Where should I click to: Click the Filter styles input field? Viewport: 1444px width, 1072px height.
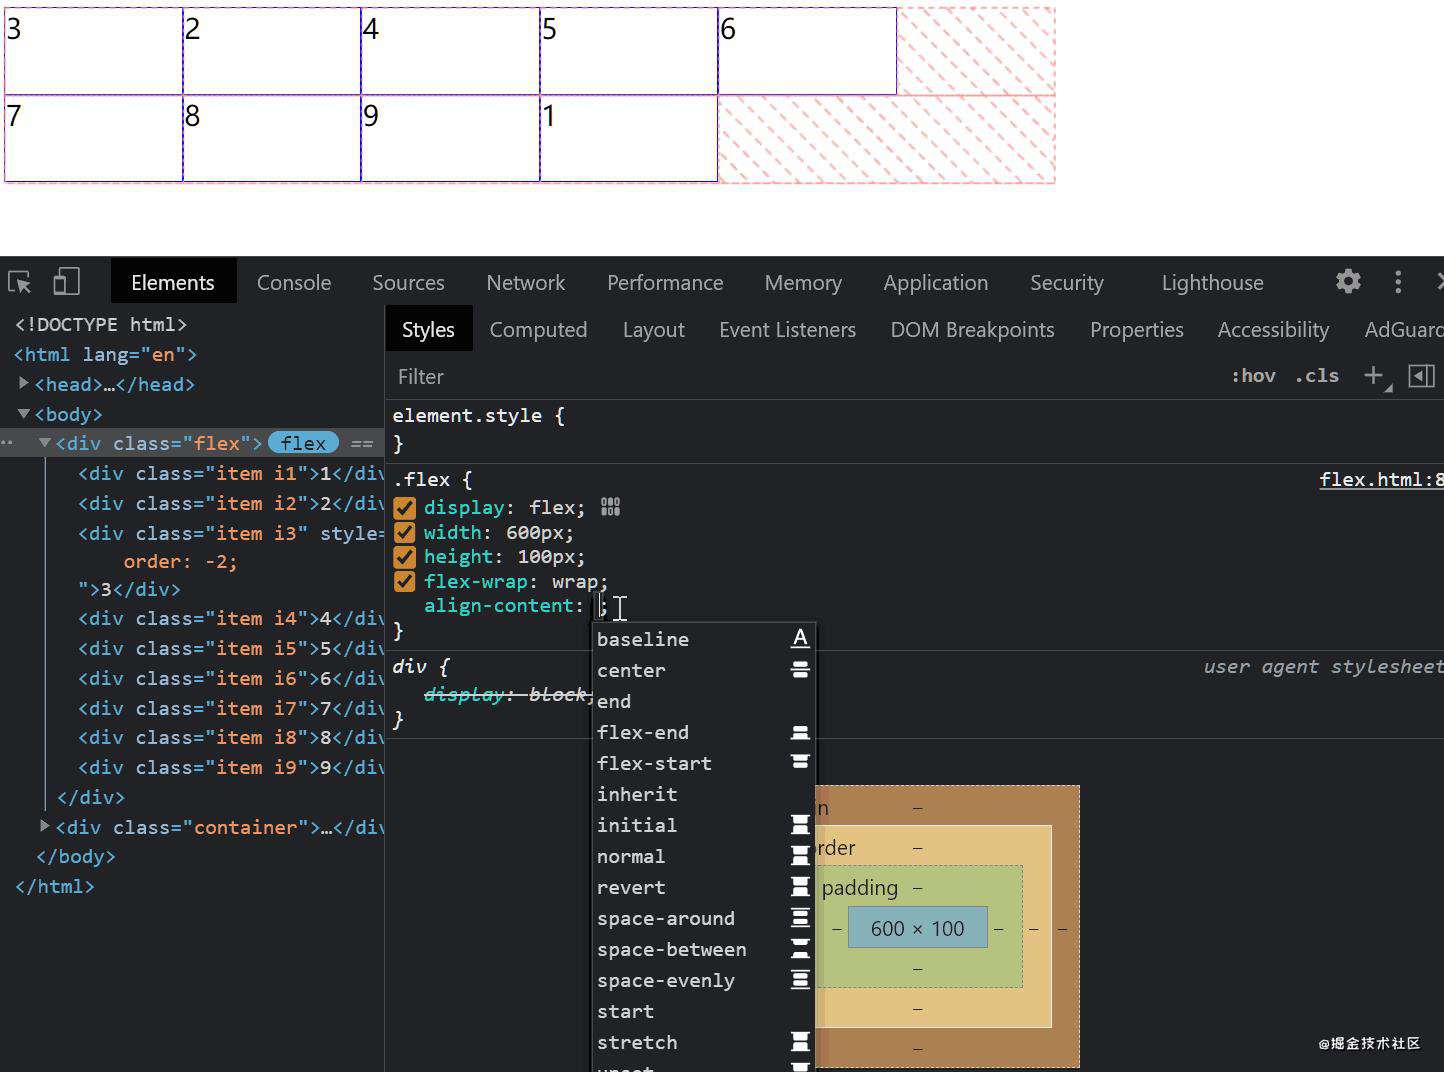pos(800,376)
